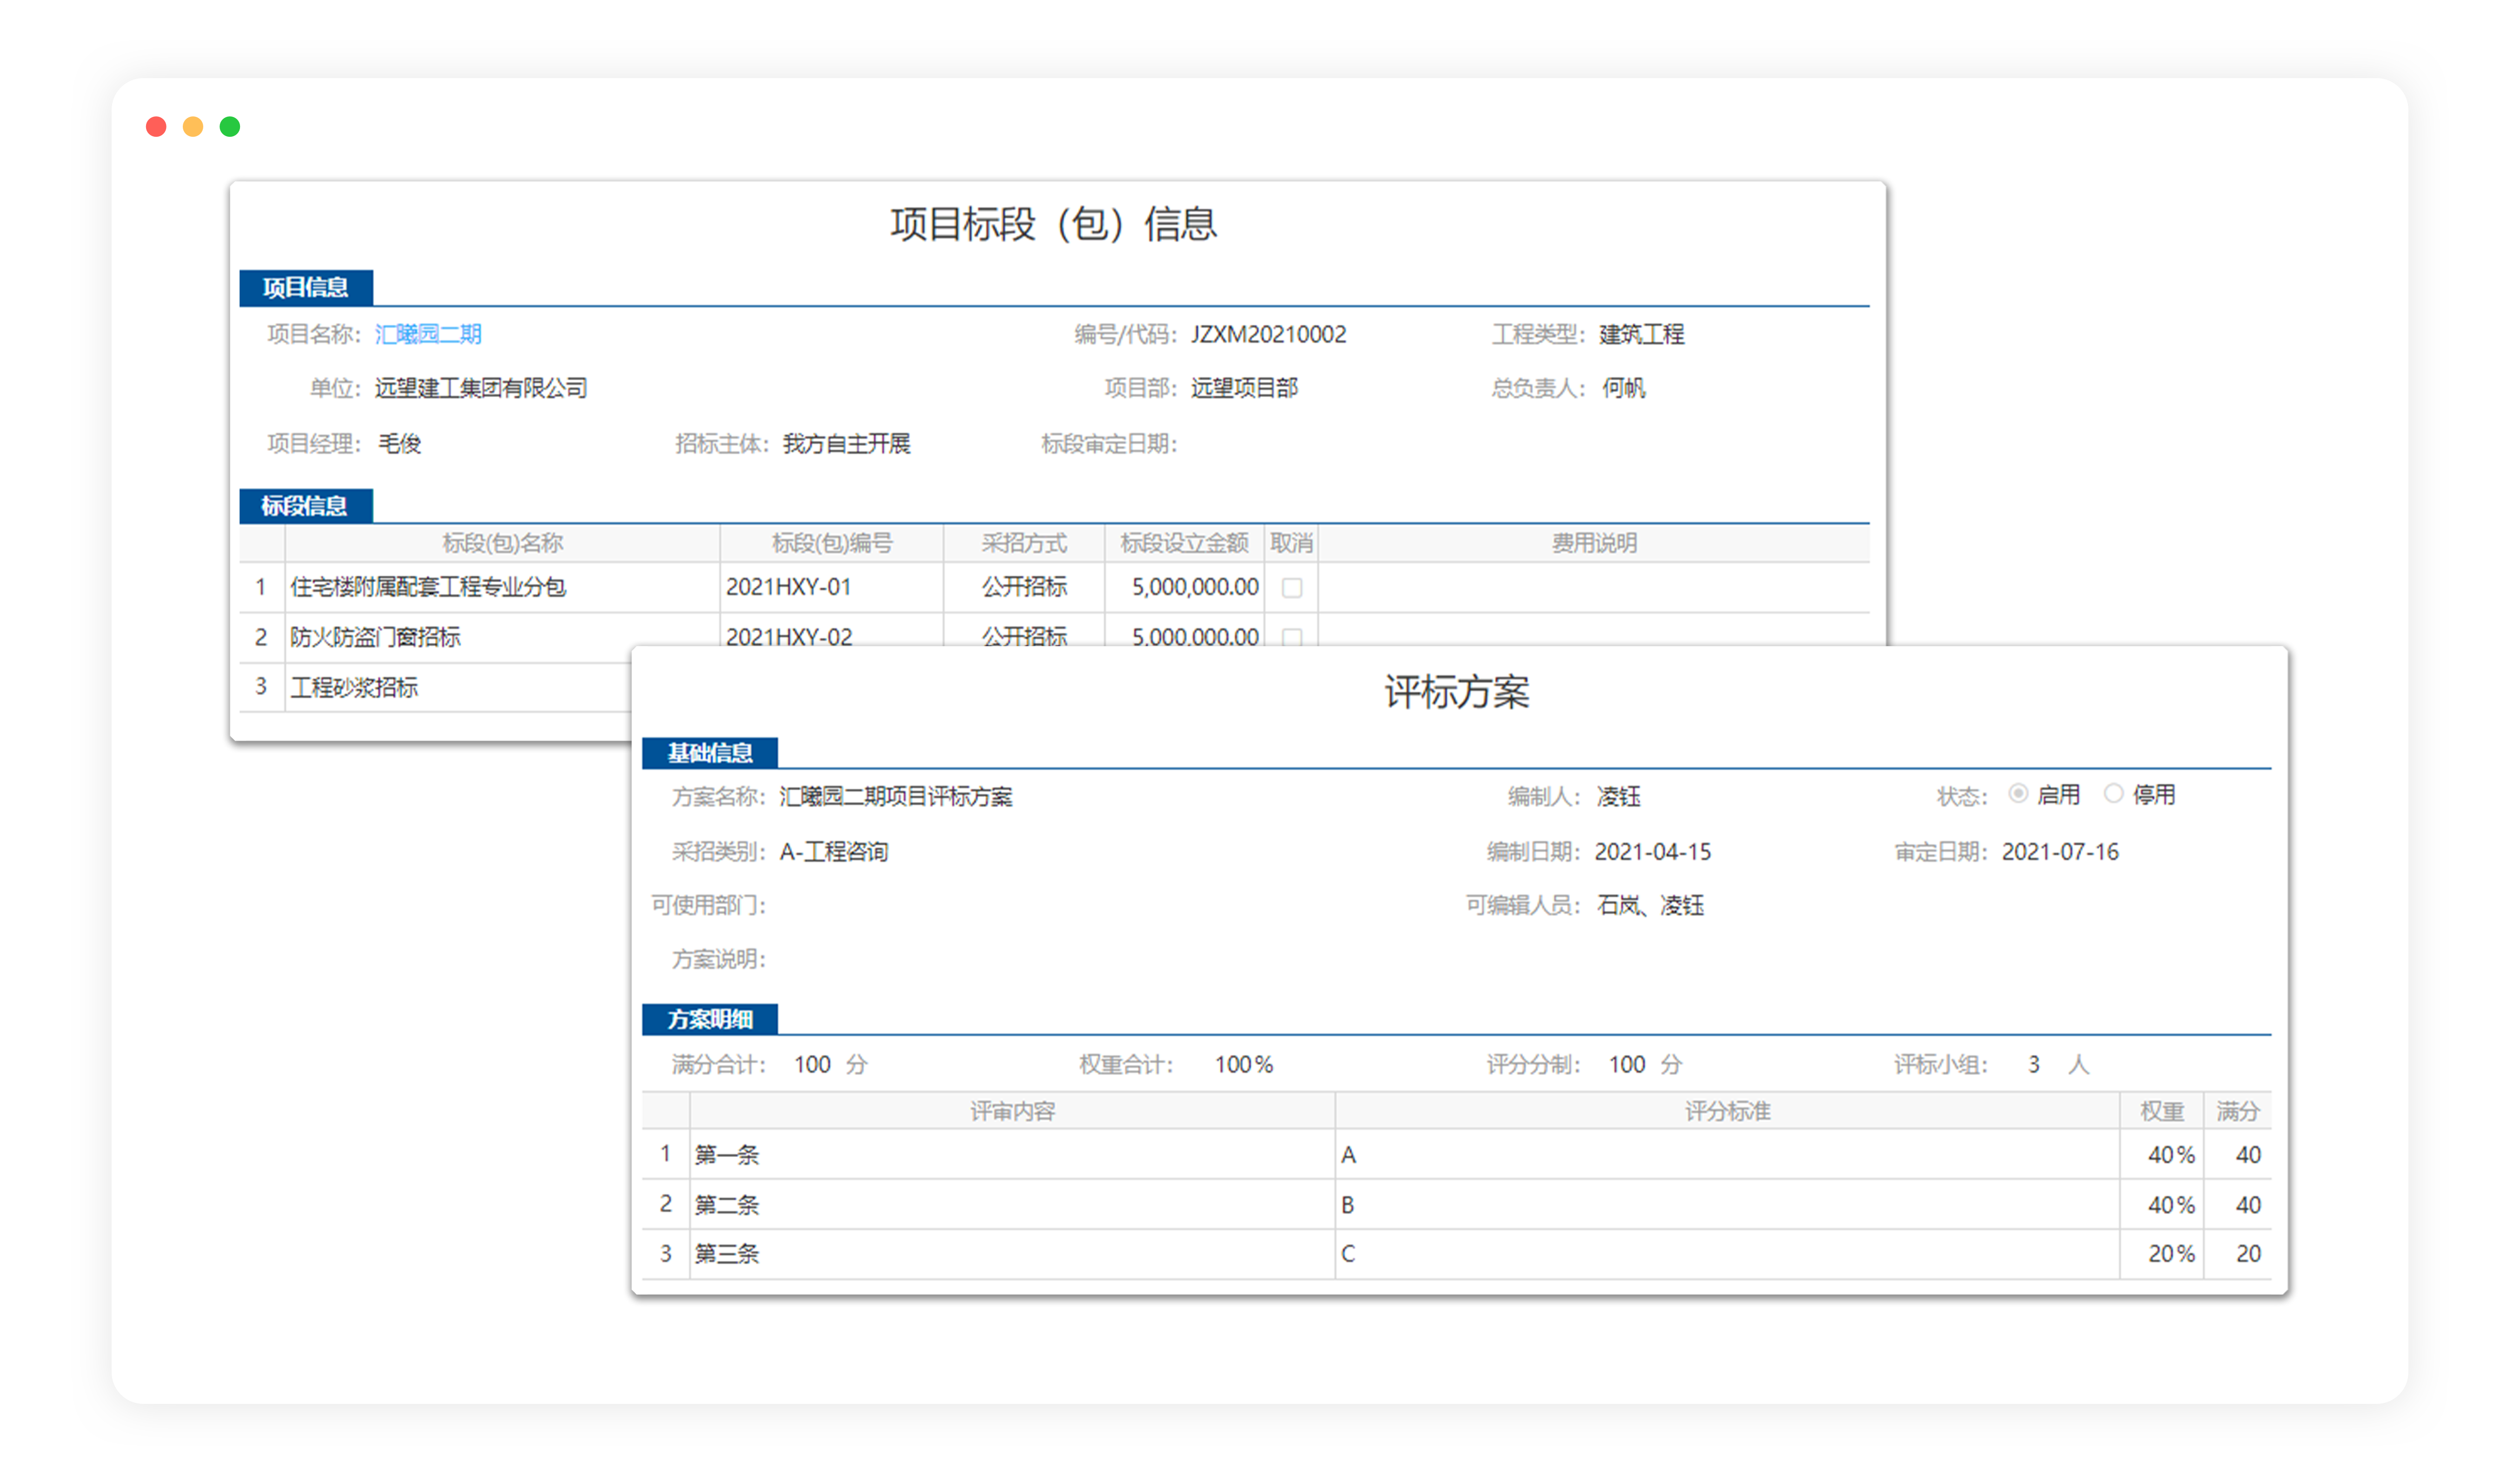The height and width of the screenshot is (1482, 2520).
Task: Click the 编制人 value 凌钰
Action: click(1619, 797)
